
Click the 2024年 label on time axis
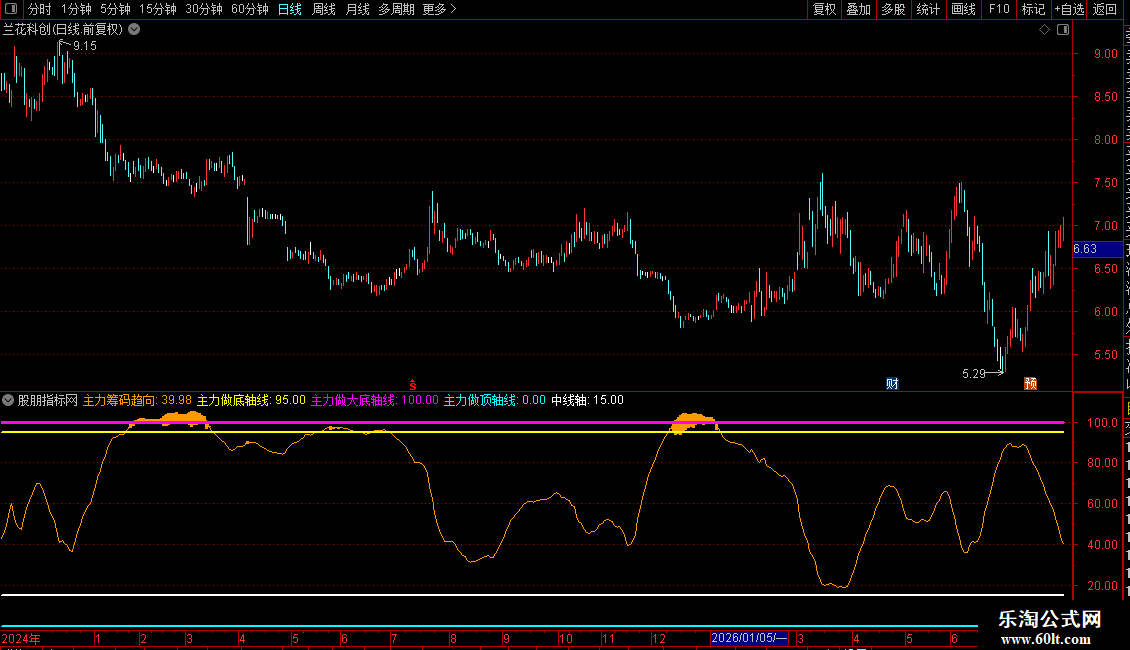point(21,639)
